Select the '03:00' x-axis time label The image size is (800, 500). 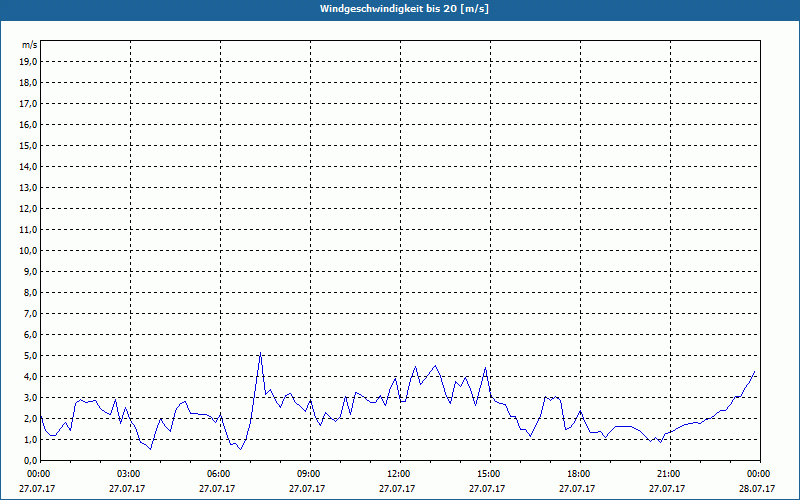tap(129, 474)
